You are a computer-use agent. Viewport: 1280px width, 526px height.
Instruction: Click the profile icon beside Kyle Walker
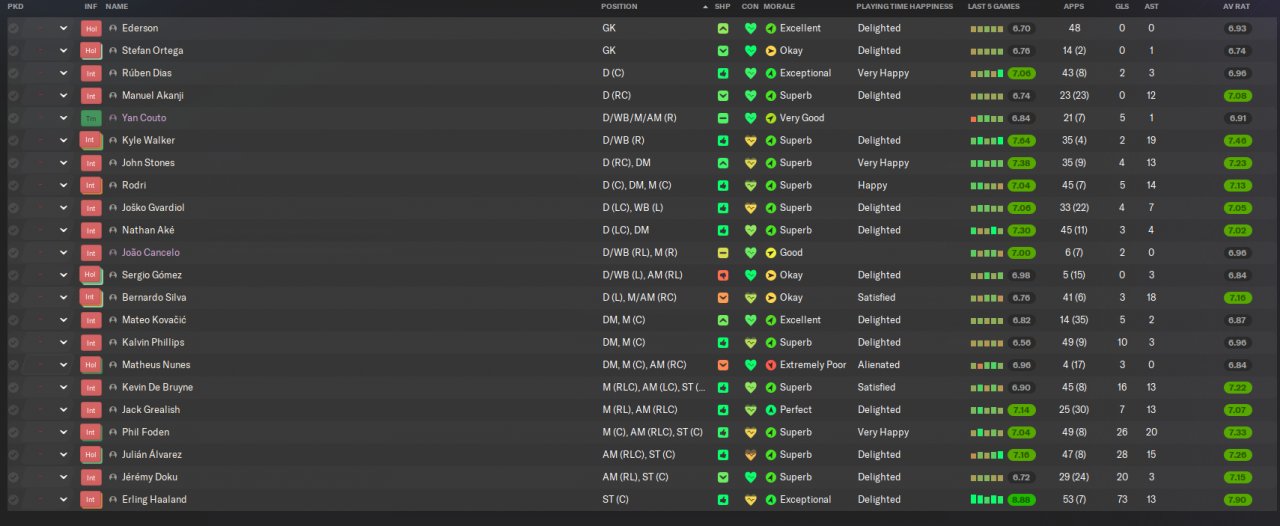(113, 141)
